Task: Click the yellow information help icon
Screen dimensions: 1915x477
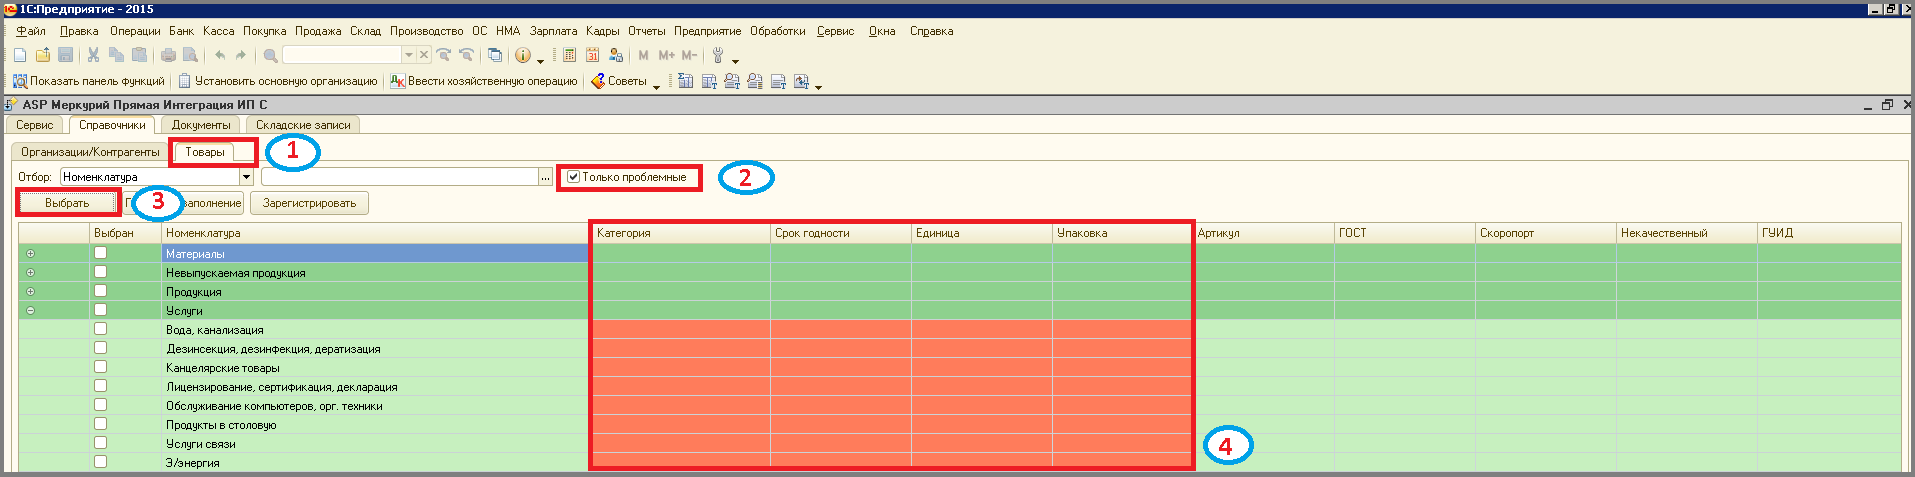Action: (522, 55)
